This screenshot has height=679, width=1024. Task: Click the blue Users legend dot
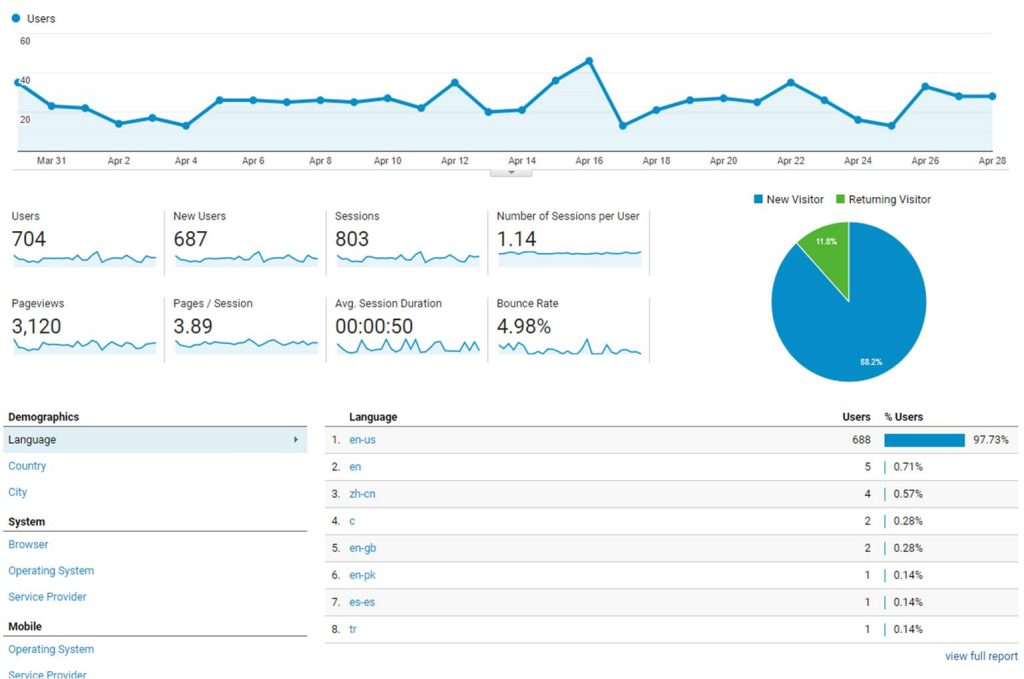click(x=16, y=18)
